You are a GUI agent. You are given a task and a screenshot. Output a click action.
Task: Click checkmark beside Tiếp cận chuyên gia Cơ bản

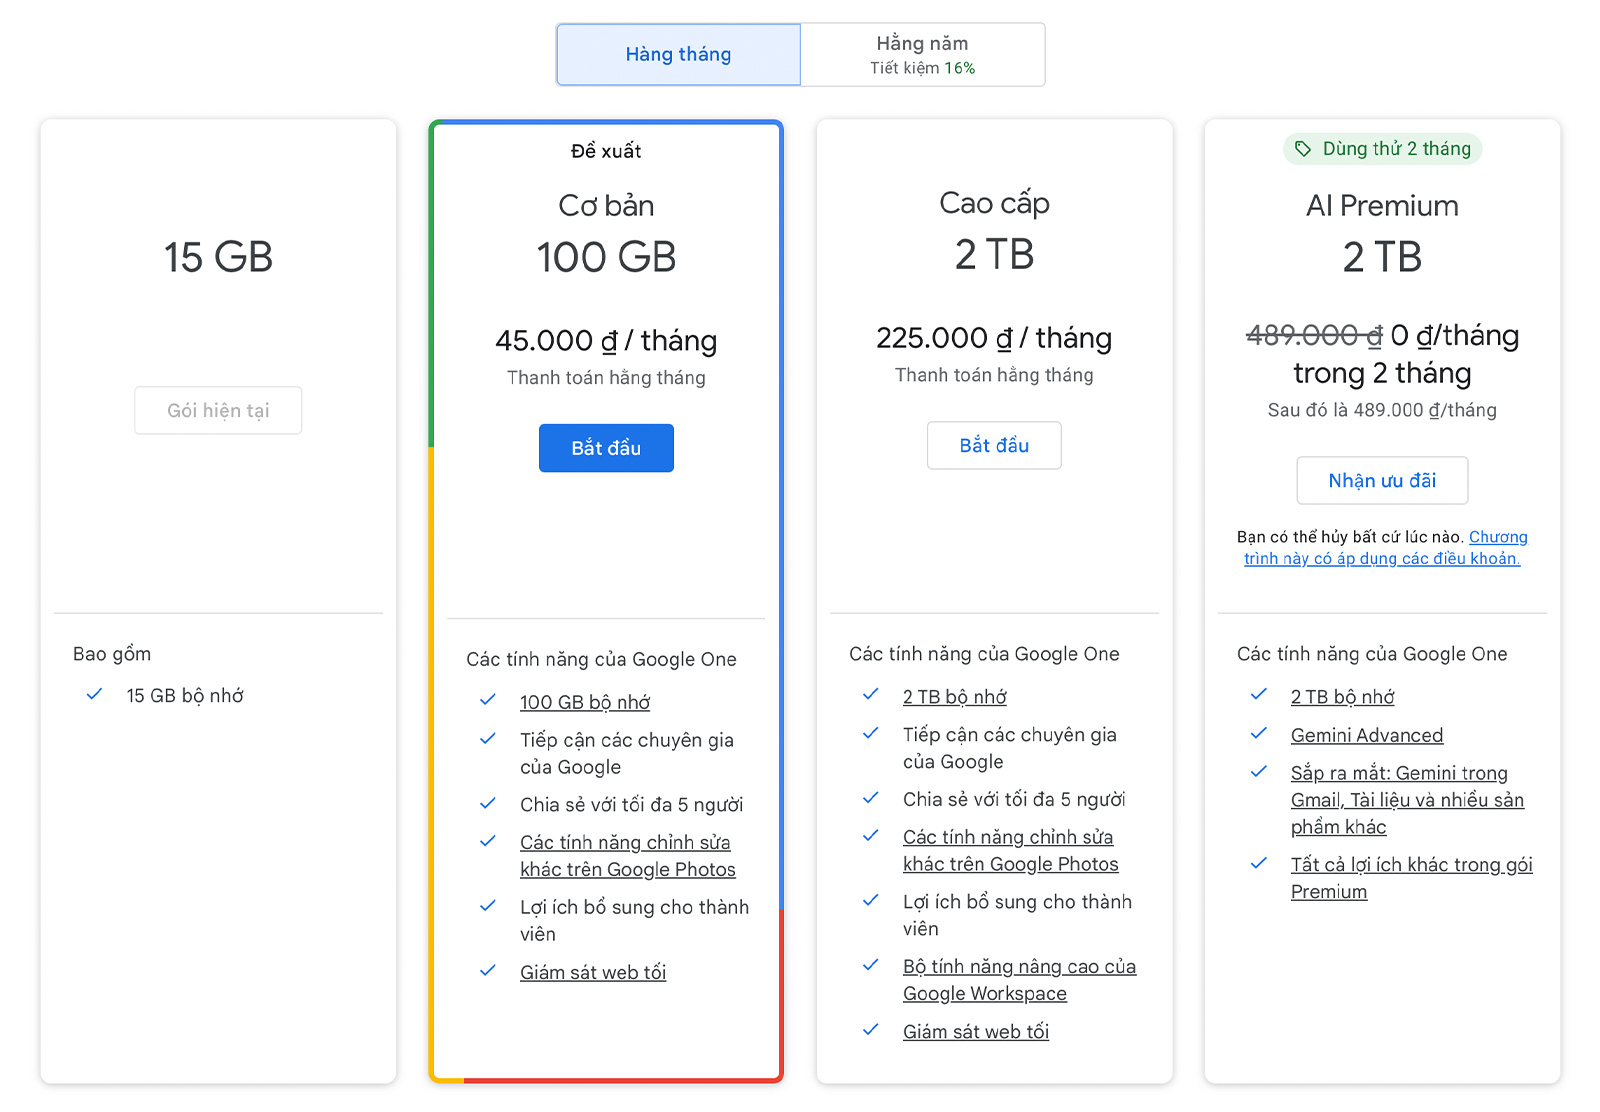pyautogui.click(x=488, y=738)
